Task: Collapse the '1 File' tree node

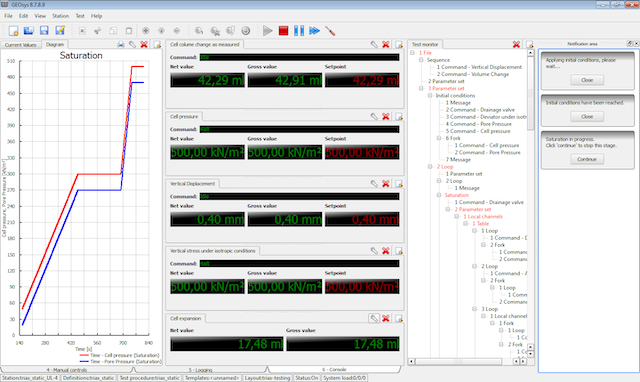Action: tap(413, 53)
